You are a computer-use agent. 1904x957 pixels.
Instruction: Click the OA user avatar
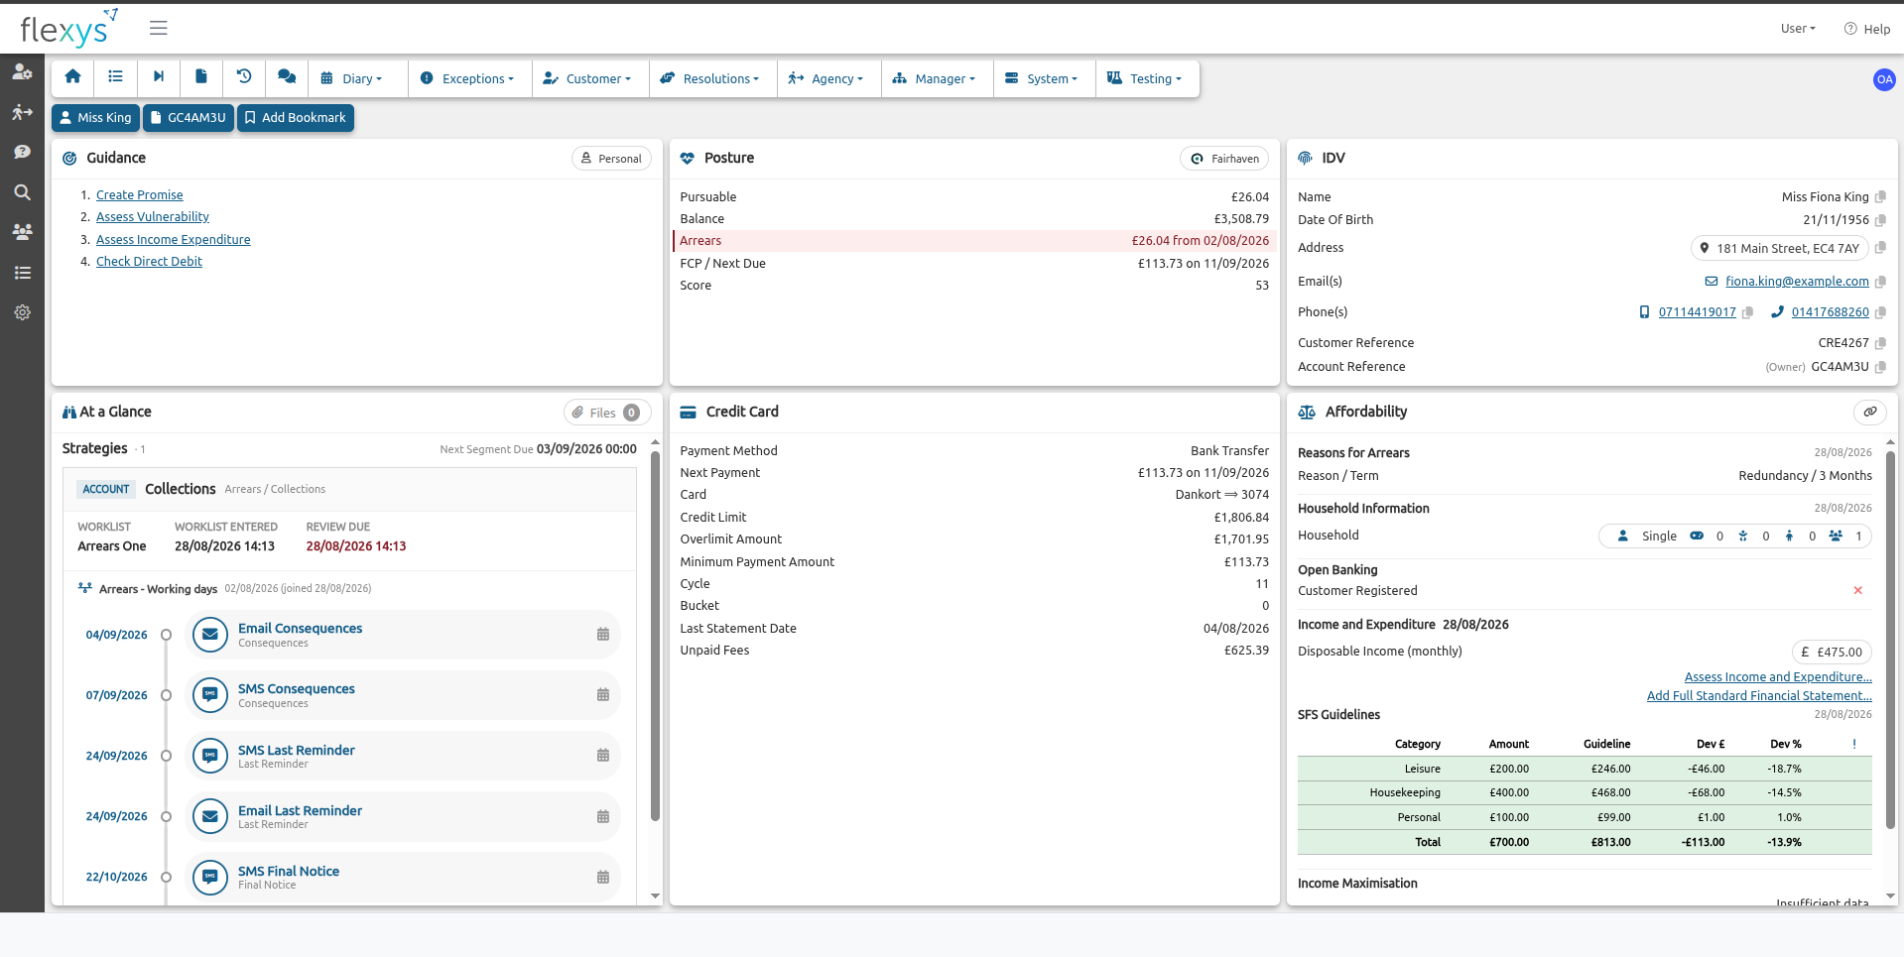(x=1884, y=79)
